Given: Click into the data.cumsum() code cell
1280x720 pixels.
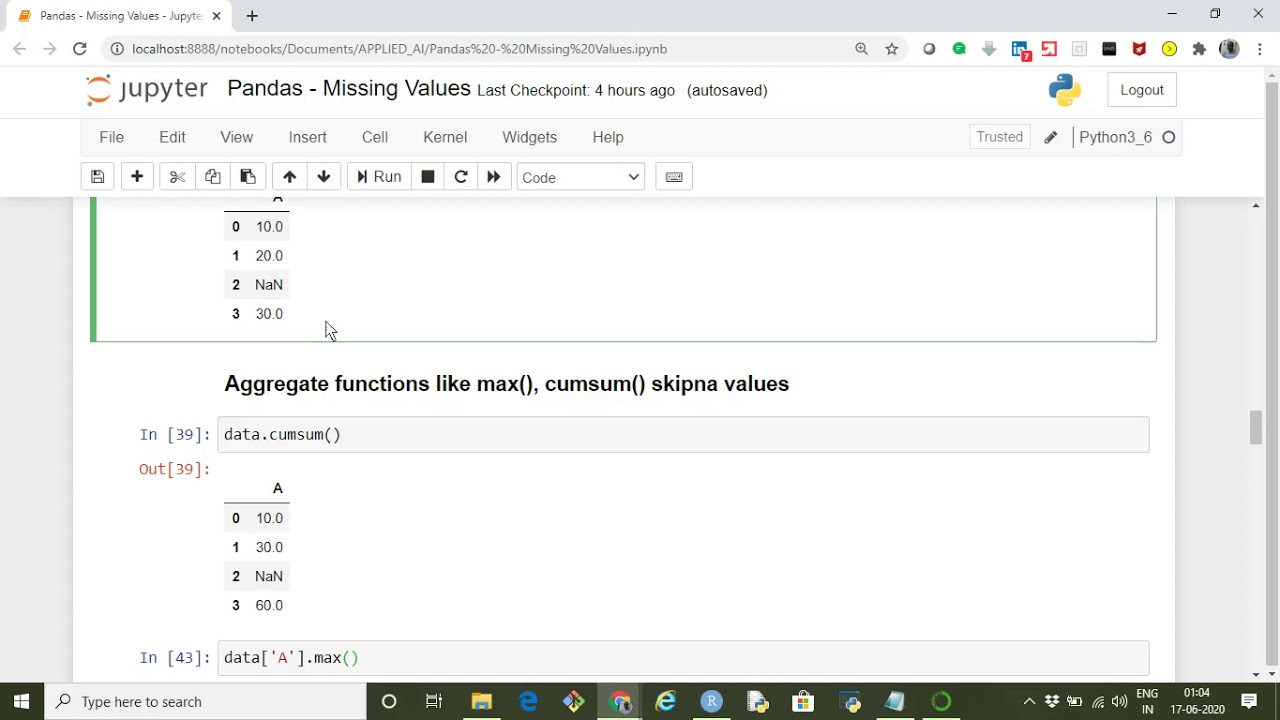Looking at the screenshot, I should point(684,434).
